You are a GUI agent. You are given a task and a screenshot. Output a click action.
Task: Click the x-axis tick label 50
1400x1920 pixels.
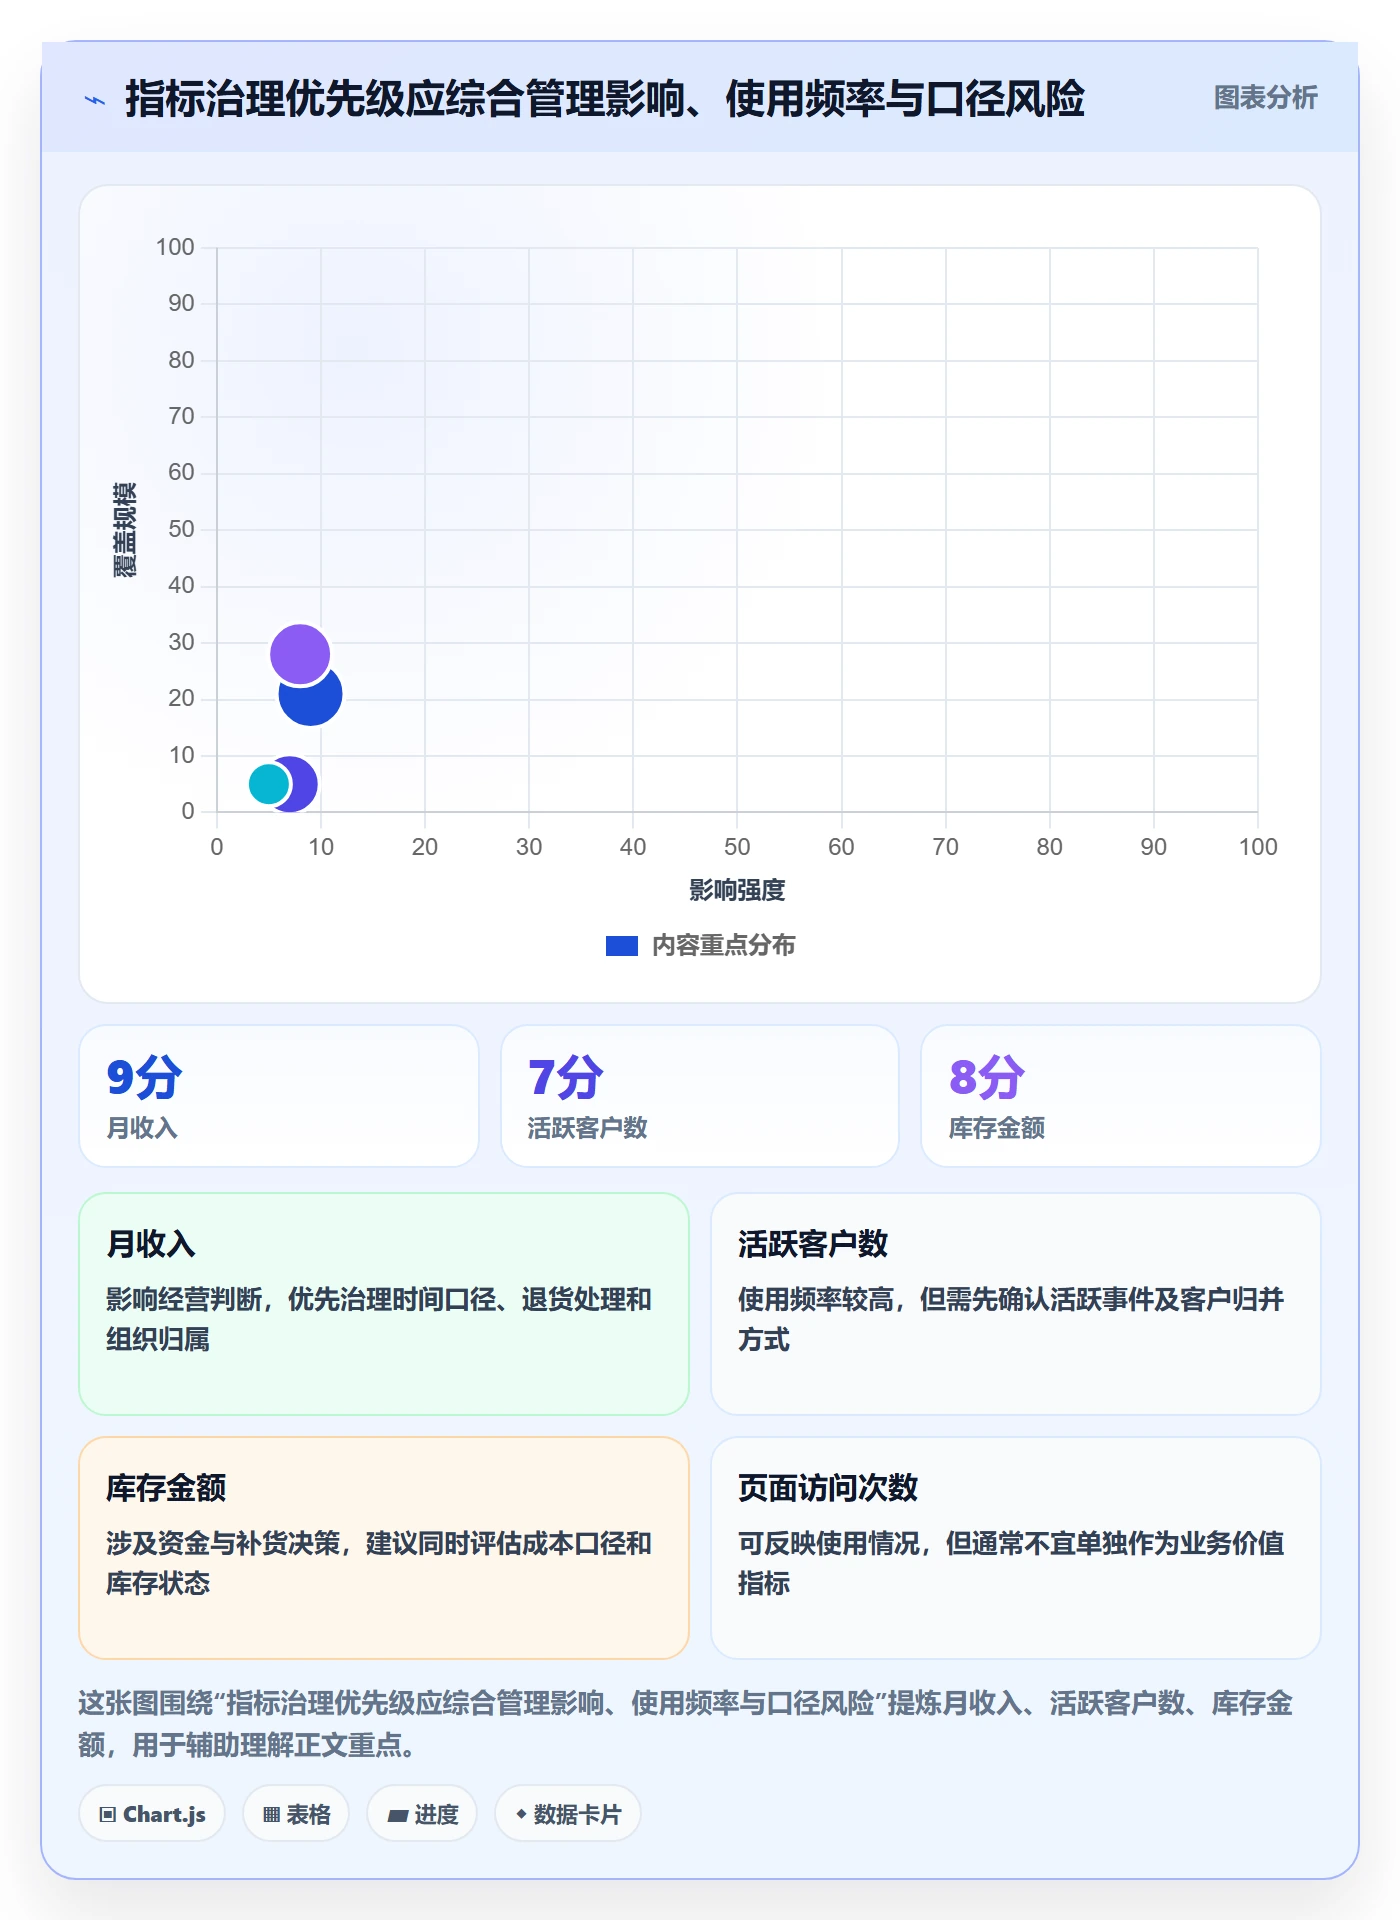tap(737, 847)
